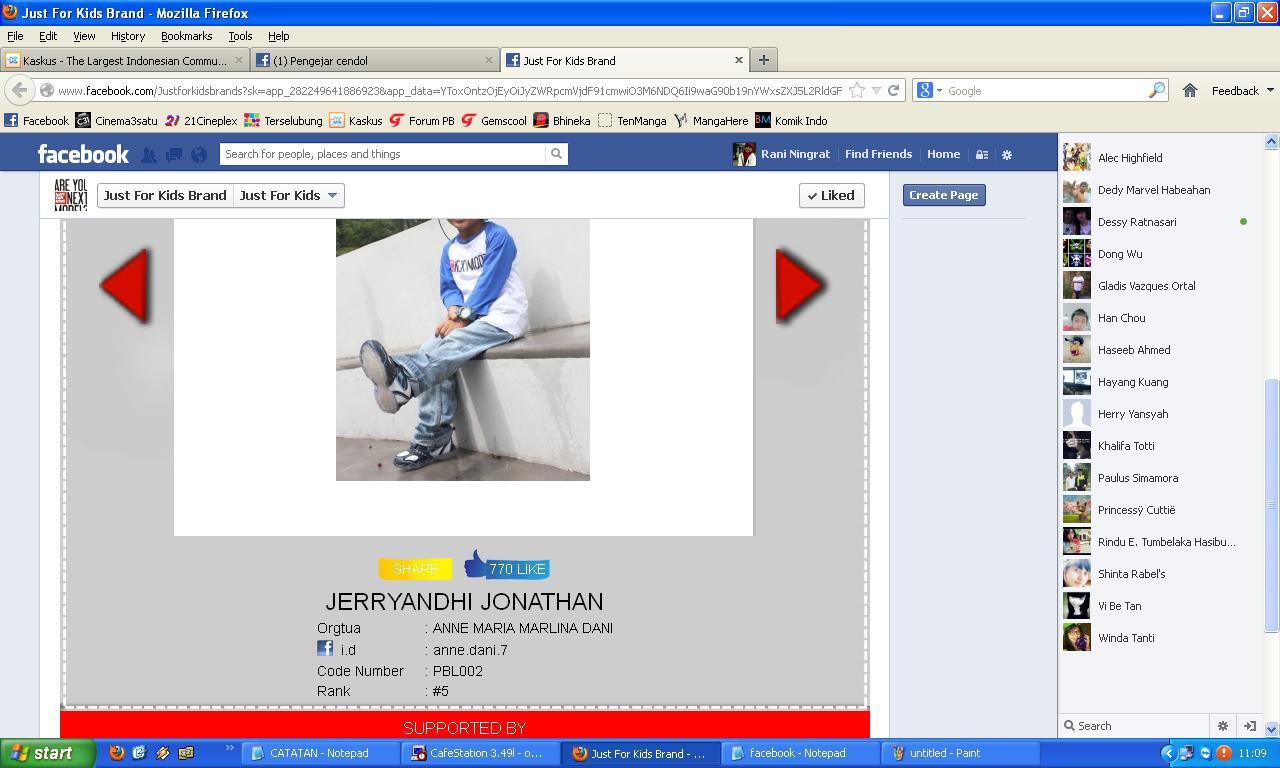Click the red previous arrow

click(x=124, y=286)
